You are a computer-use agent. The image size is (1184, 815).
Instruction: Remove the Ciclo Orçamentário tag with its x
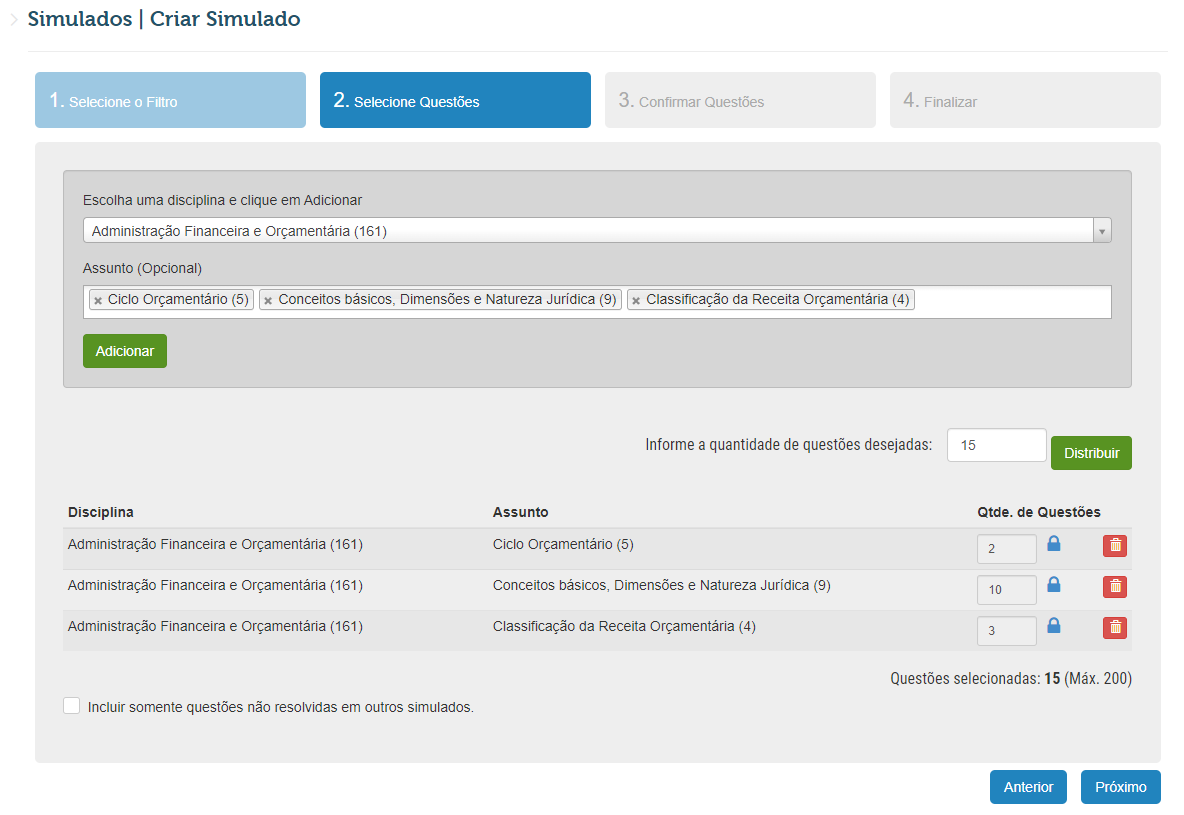coord(97,298)
